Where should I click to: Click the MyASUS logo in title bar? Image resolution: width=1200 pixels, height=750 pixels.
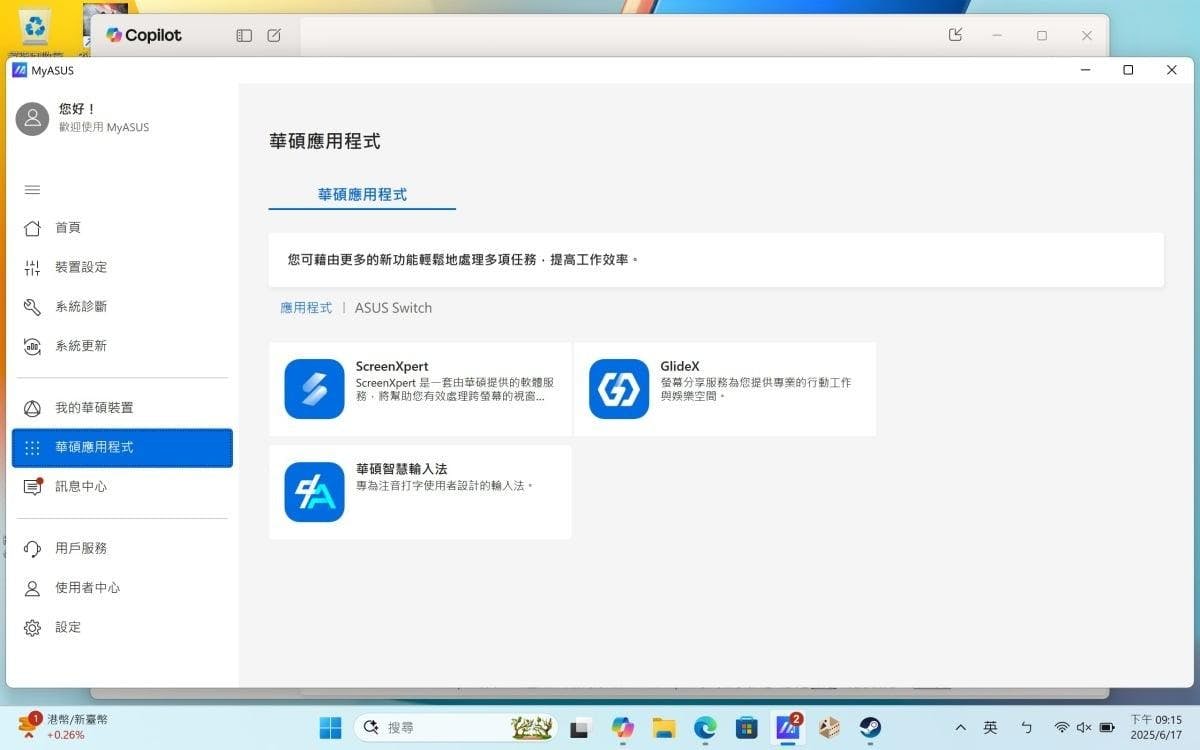point(19,70)
